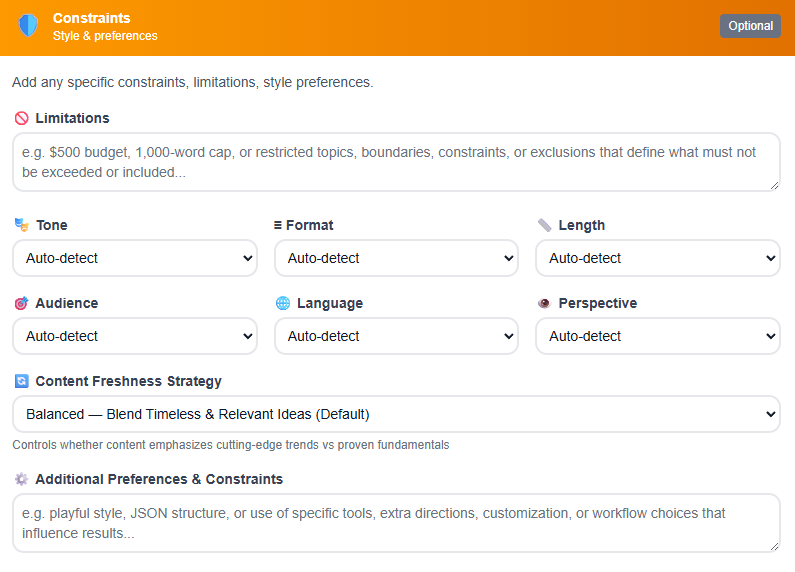Click into Additional Preferences & Constraints field
Viewport: 795px width, 572px height.
(396, 522)
